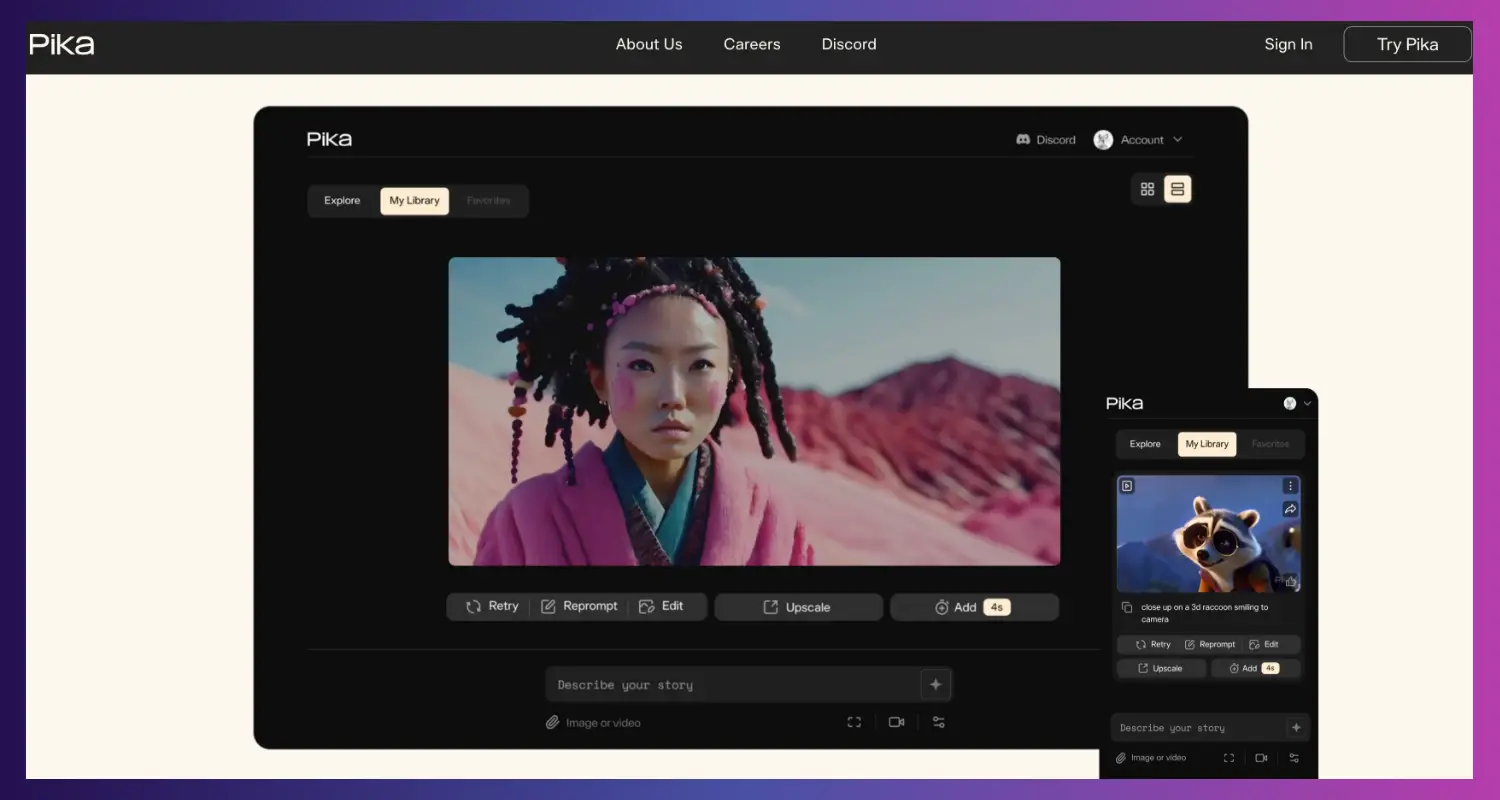Click the thumbs-up icon on raccoon video
Screen dimensions: 1500x800
tap(1290, 581)
